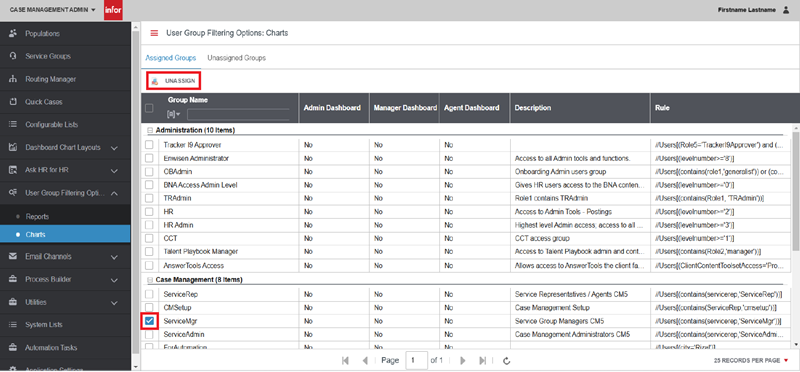Click the Group Name filter field
The height and width of the screenshot is (372, 800).
(x=238, y=115)
